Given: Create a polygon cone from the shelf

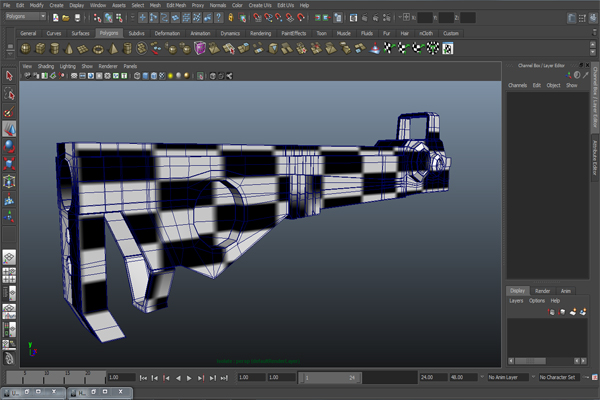Looking at the screenshot, I should (x=69, y=49).
